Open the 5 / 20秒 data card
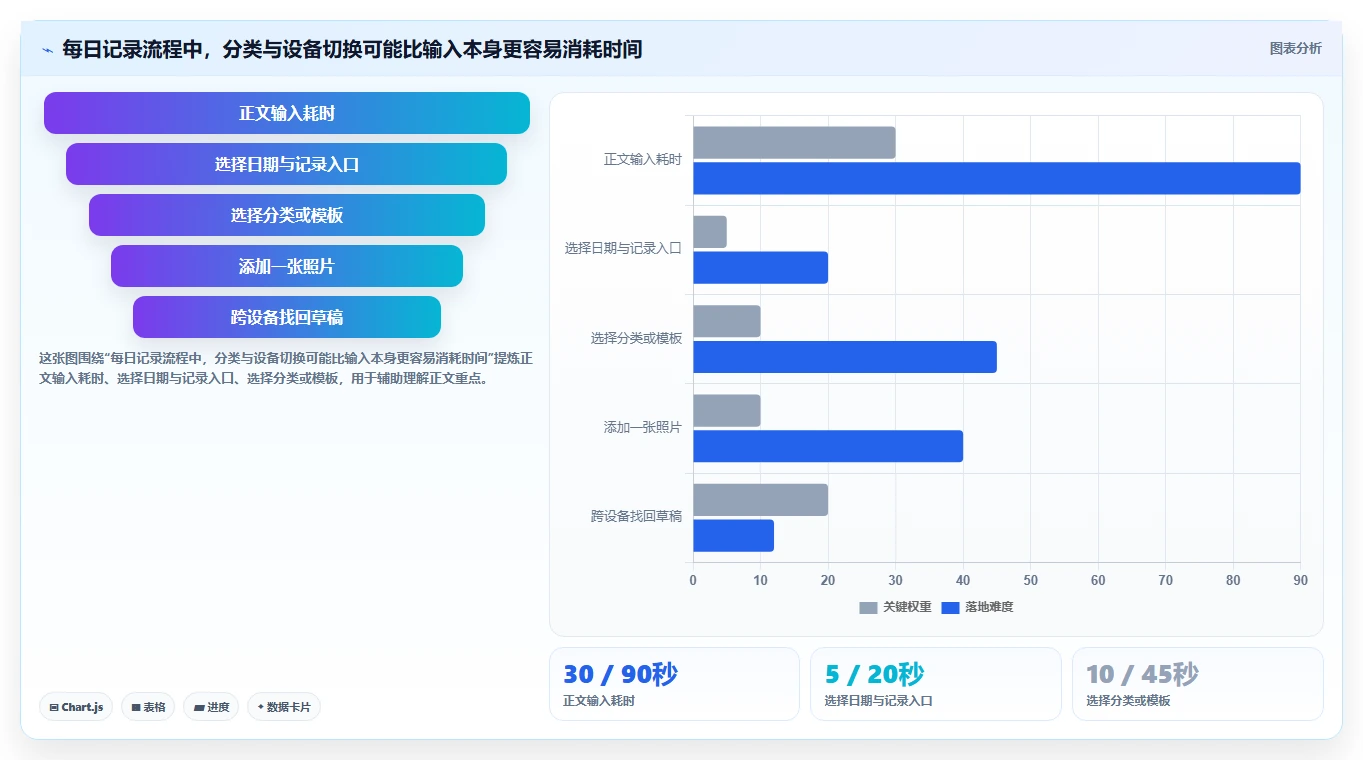 pyautogui.click(x=935, y=684)
